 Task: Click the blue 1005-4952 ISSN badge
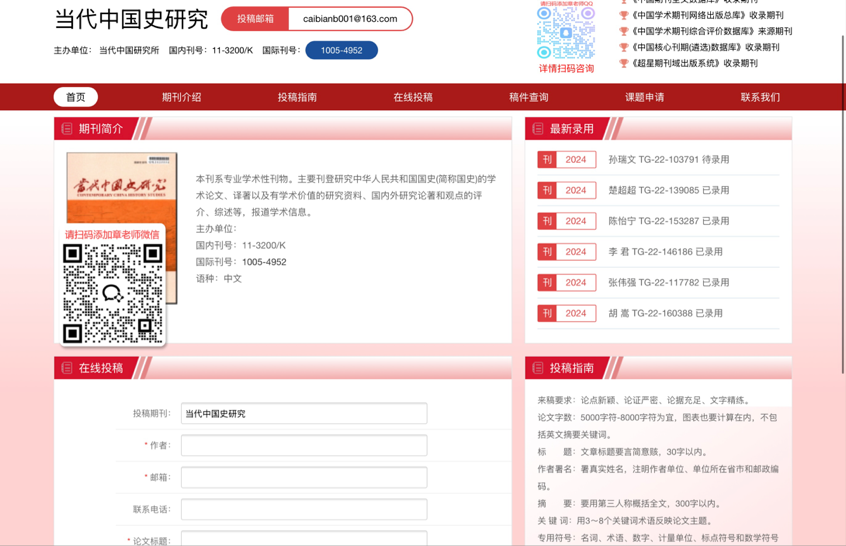[341, 50]
